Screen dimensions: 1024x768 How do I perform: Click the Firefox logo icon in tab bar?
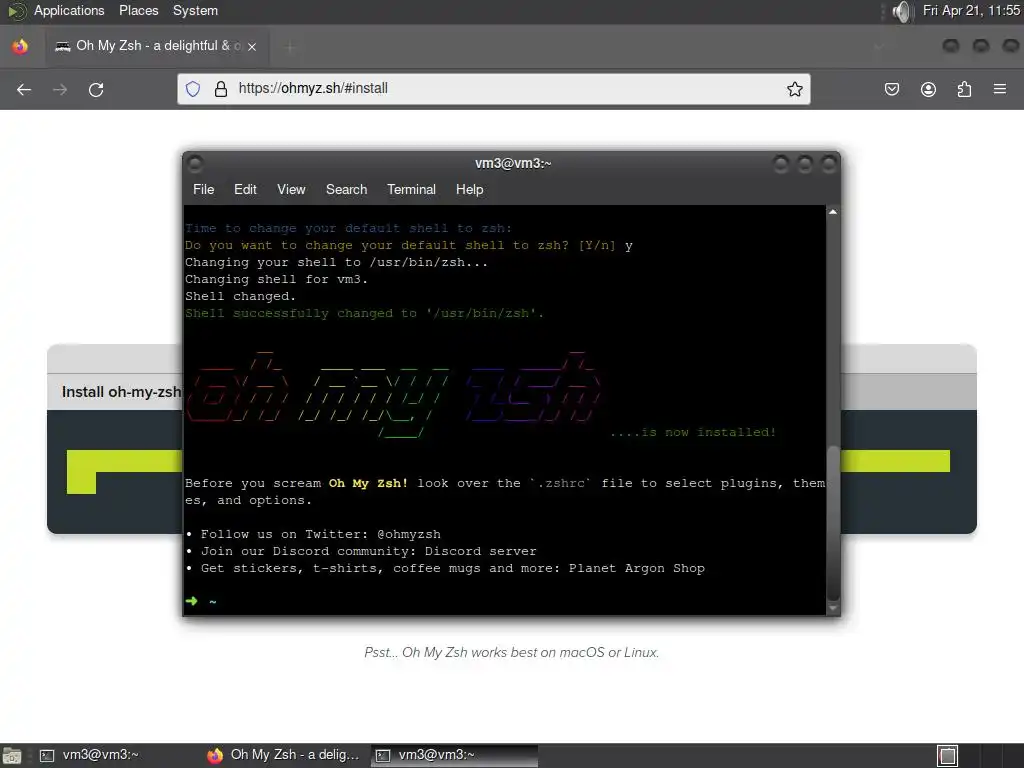tap(20, 46)
